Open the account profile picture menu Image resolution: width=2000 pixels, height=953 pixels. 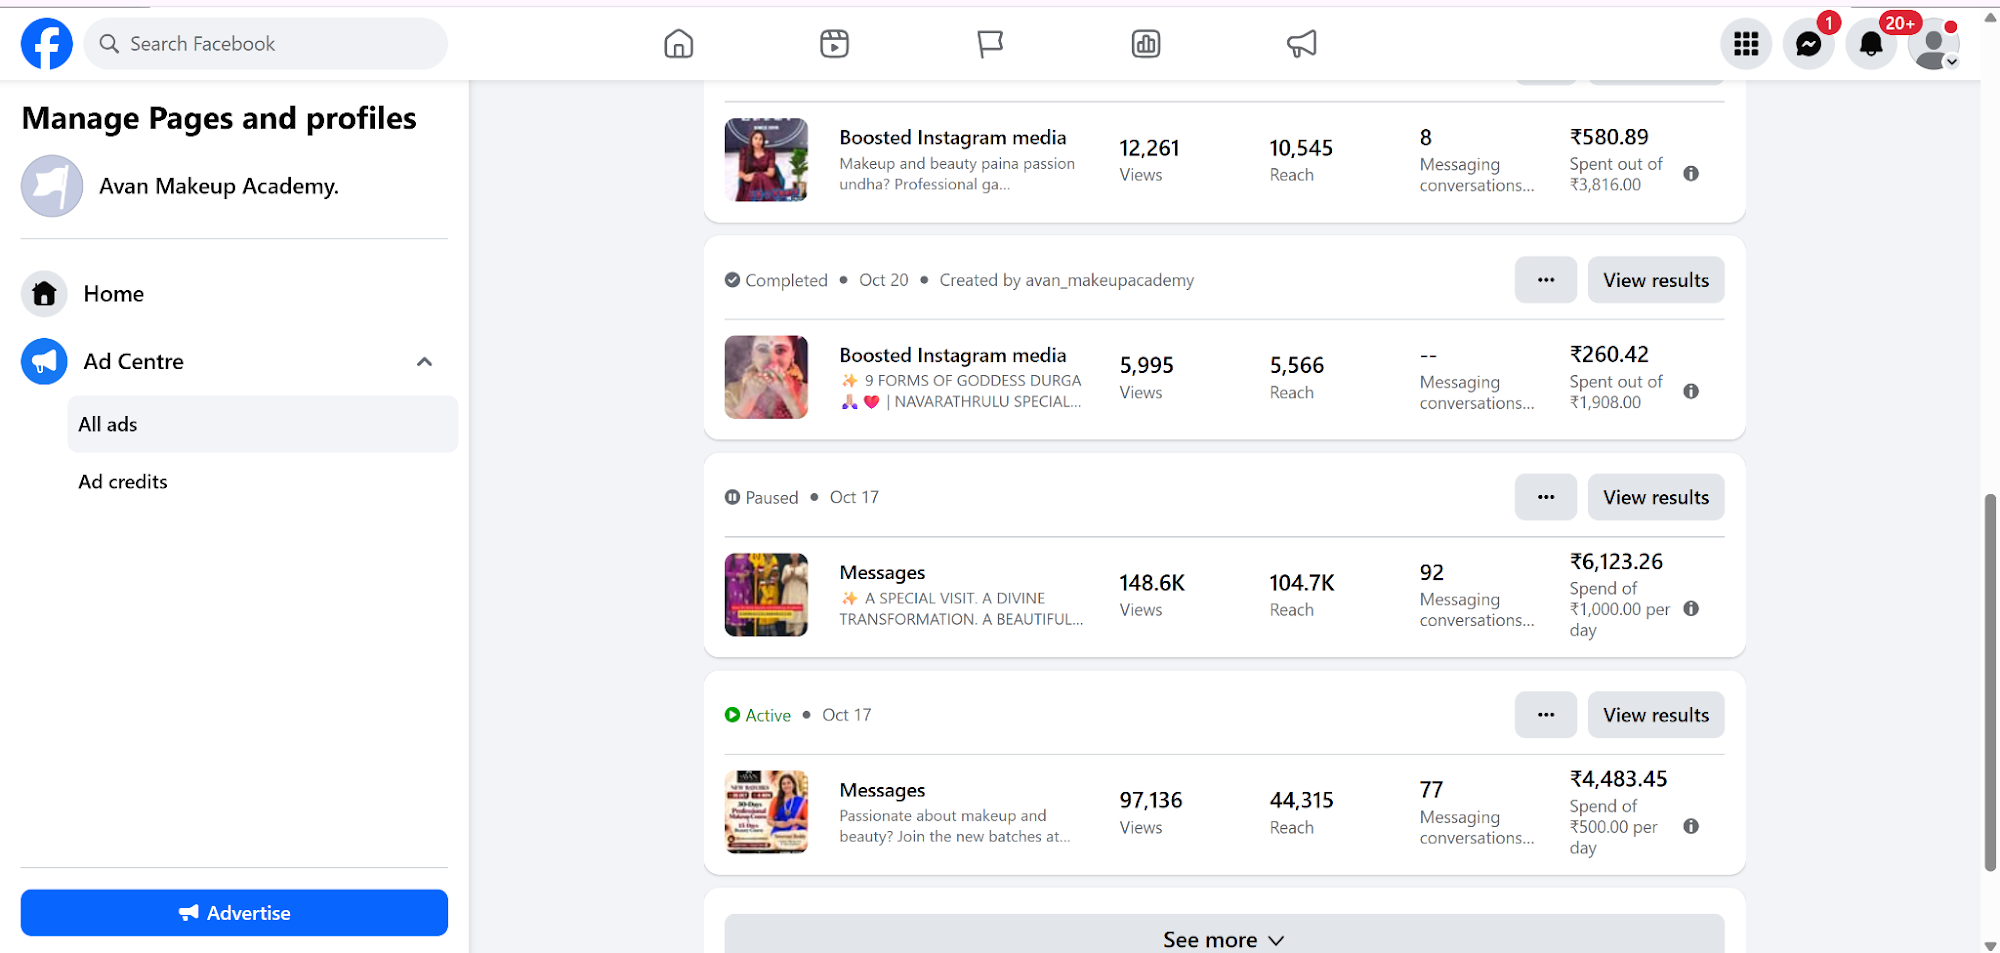tap(1934, 44)
